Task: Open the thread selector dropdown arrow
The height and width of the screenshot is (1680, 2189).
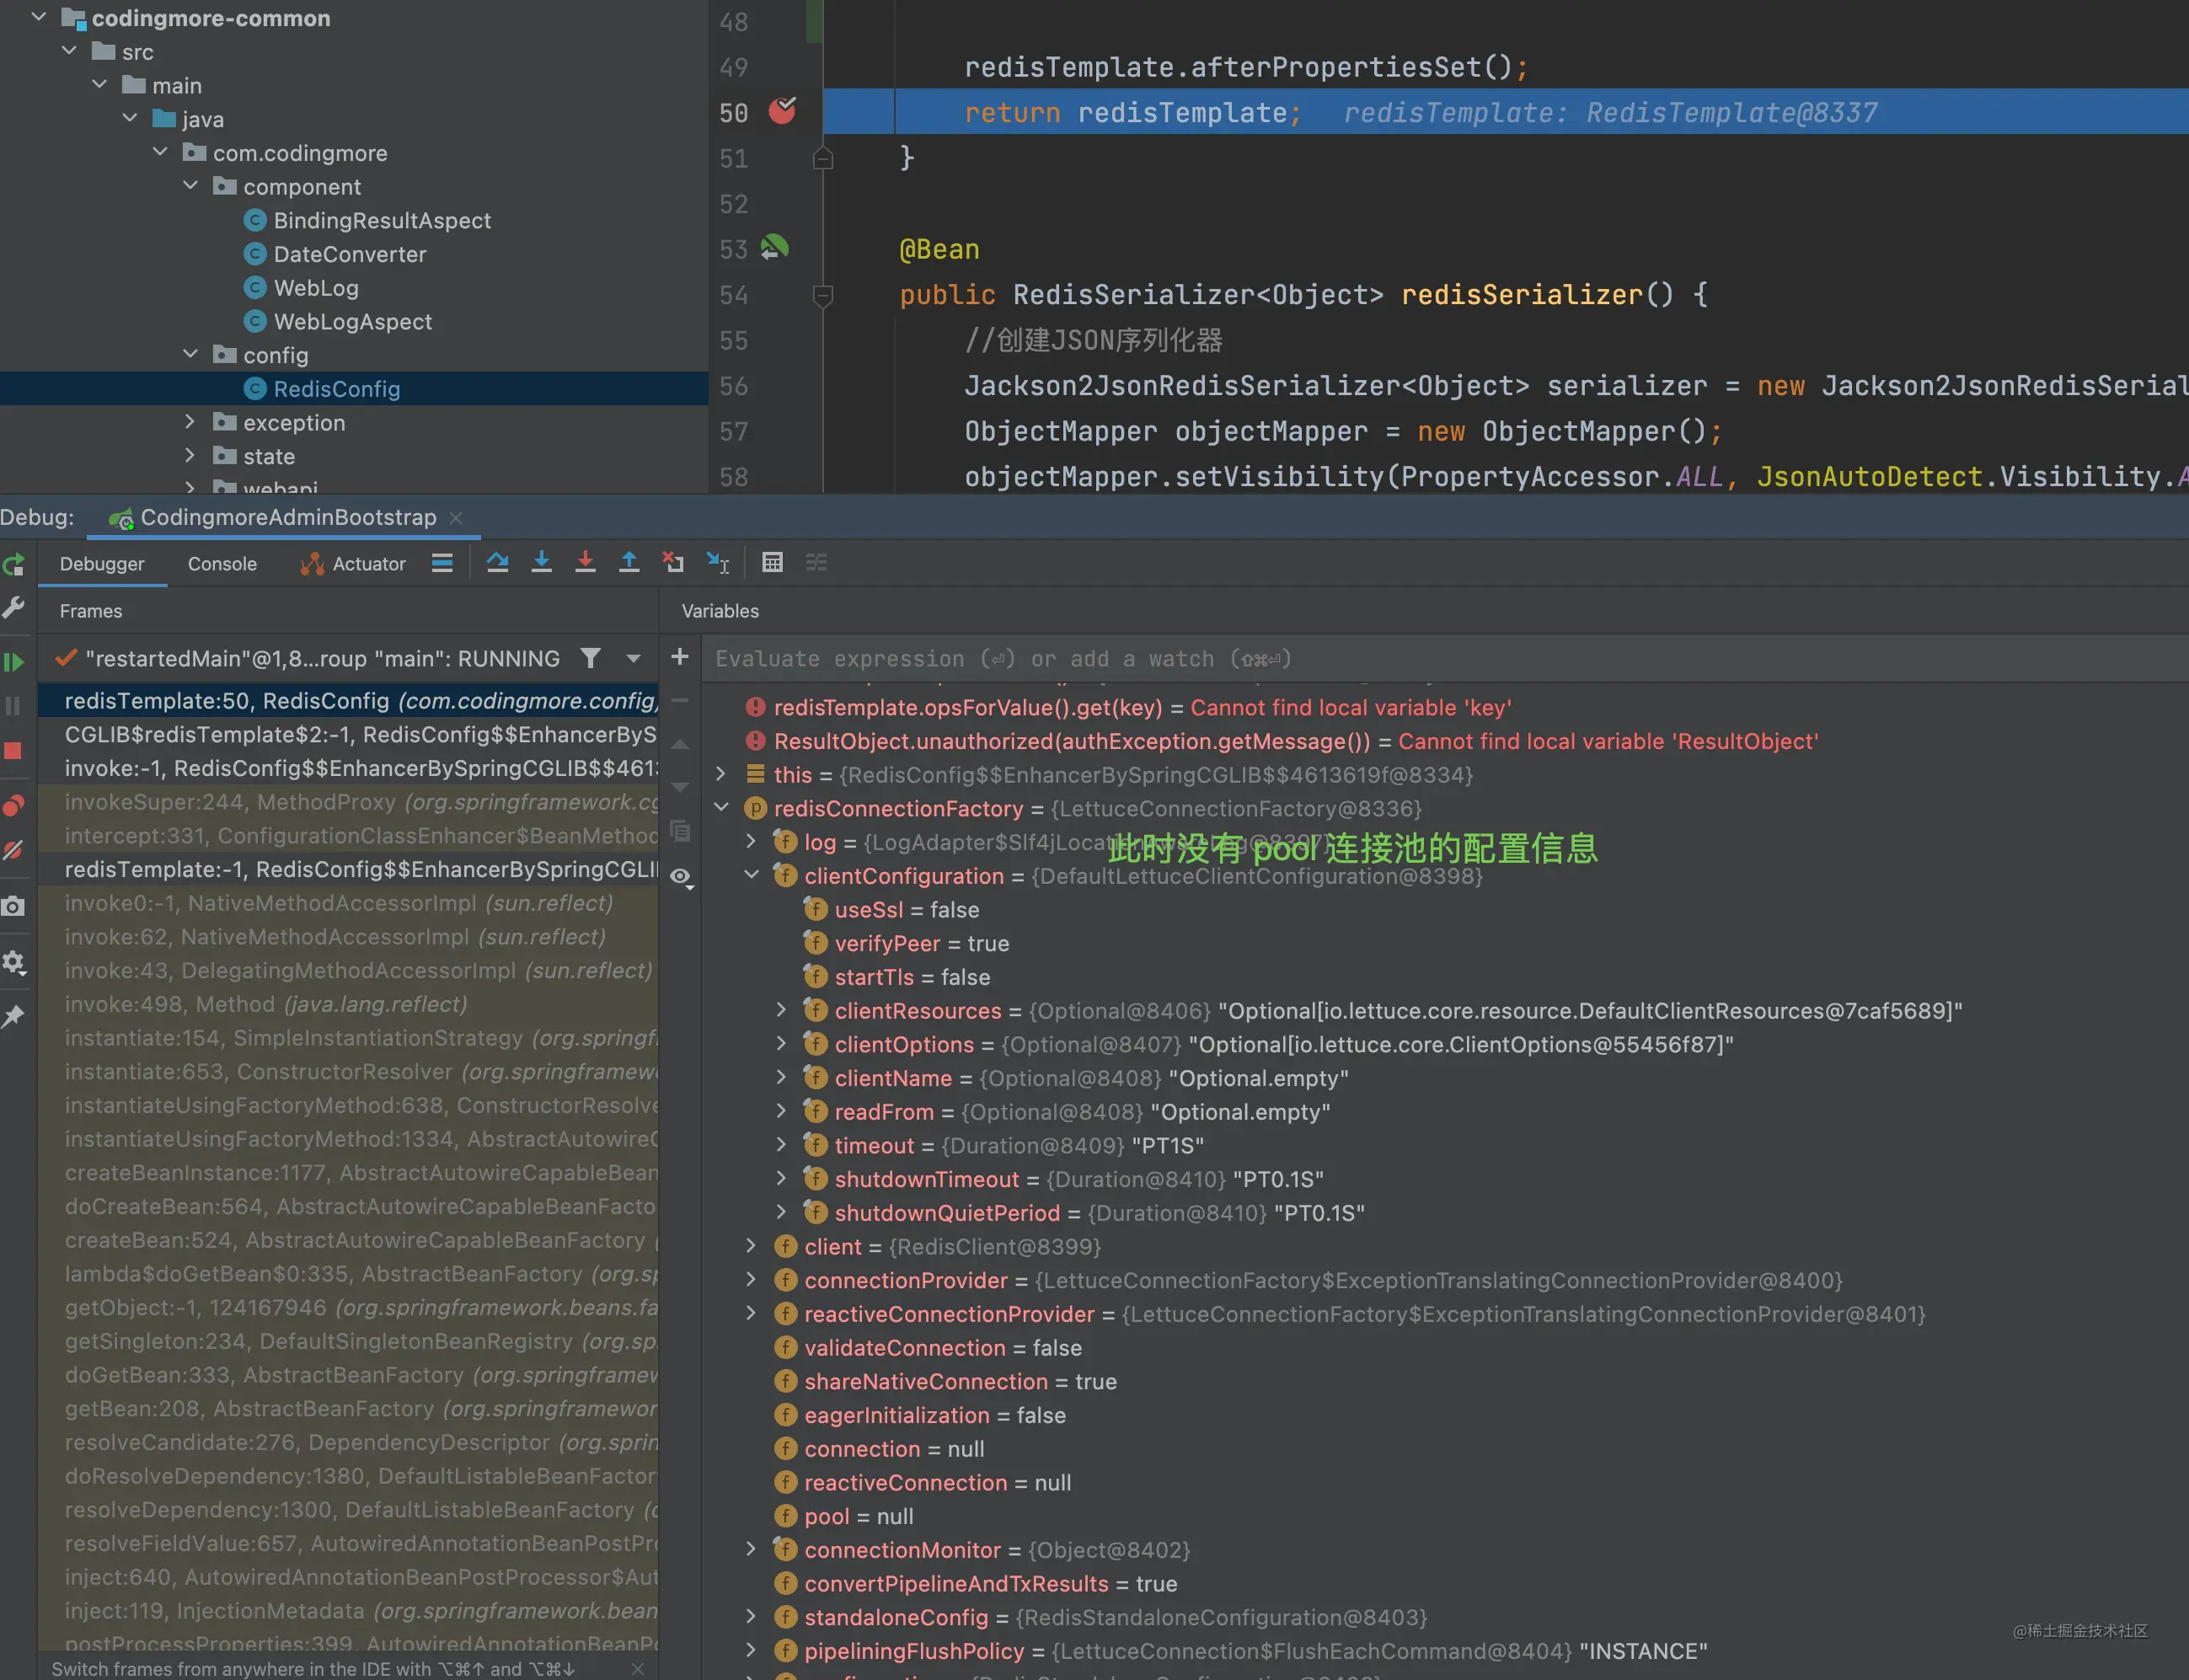Action: tap(633, 658)
